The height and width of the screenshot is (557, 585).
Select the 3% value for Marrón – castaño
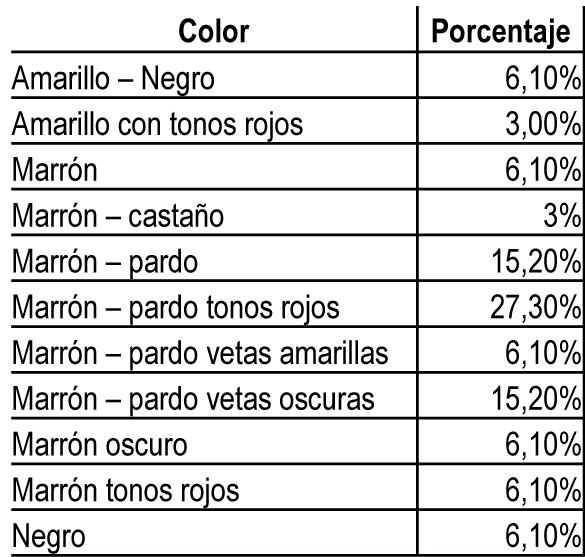click(x=562, y=216)
